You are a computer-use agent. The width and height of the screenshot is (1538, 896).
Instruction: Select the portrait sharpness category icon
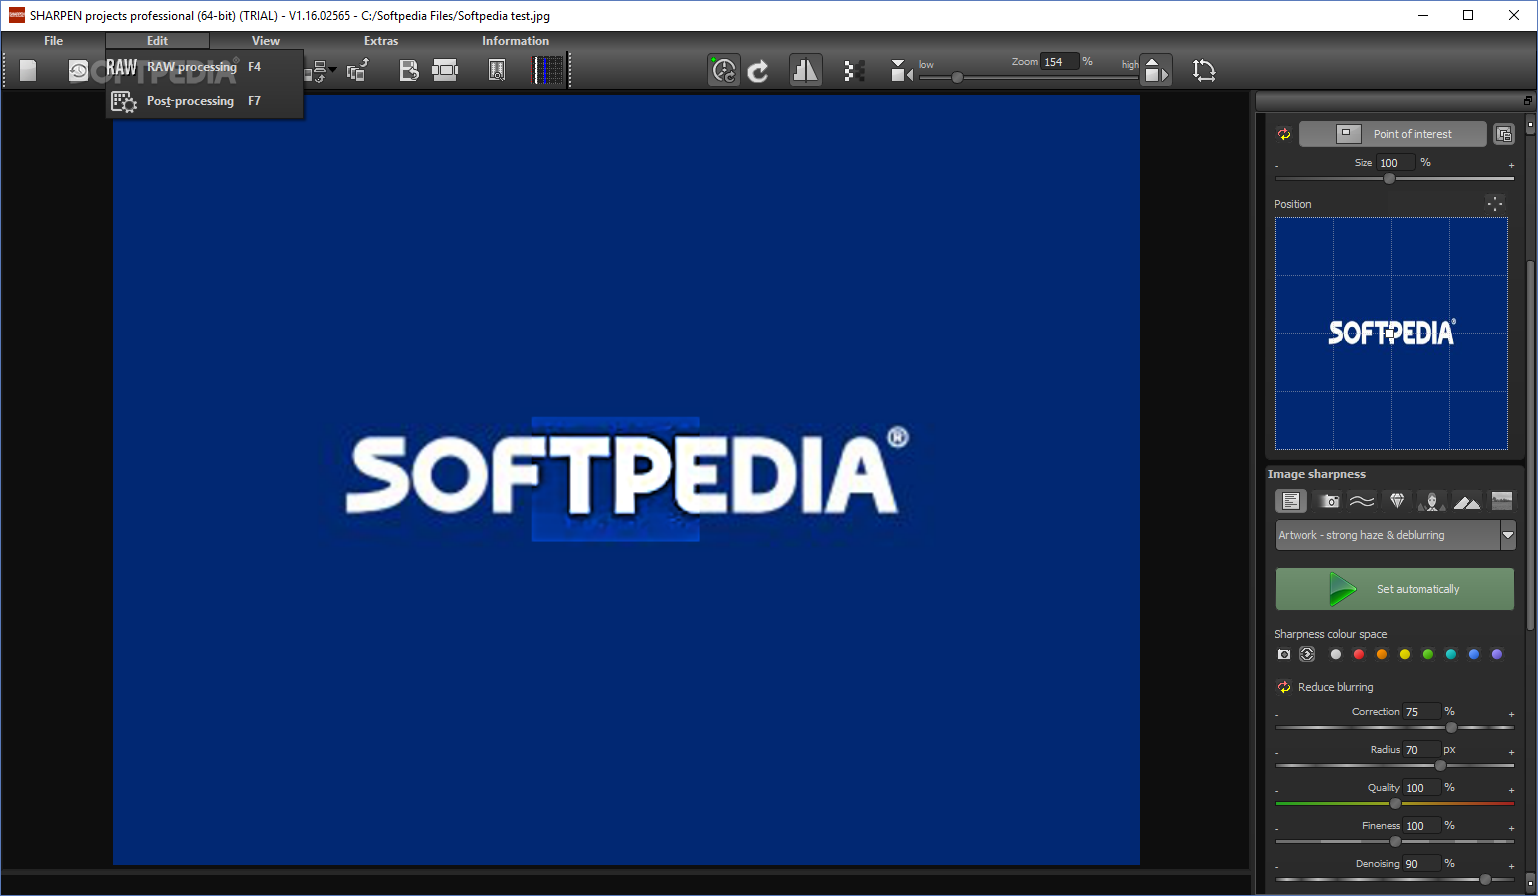click(1432, 501)
